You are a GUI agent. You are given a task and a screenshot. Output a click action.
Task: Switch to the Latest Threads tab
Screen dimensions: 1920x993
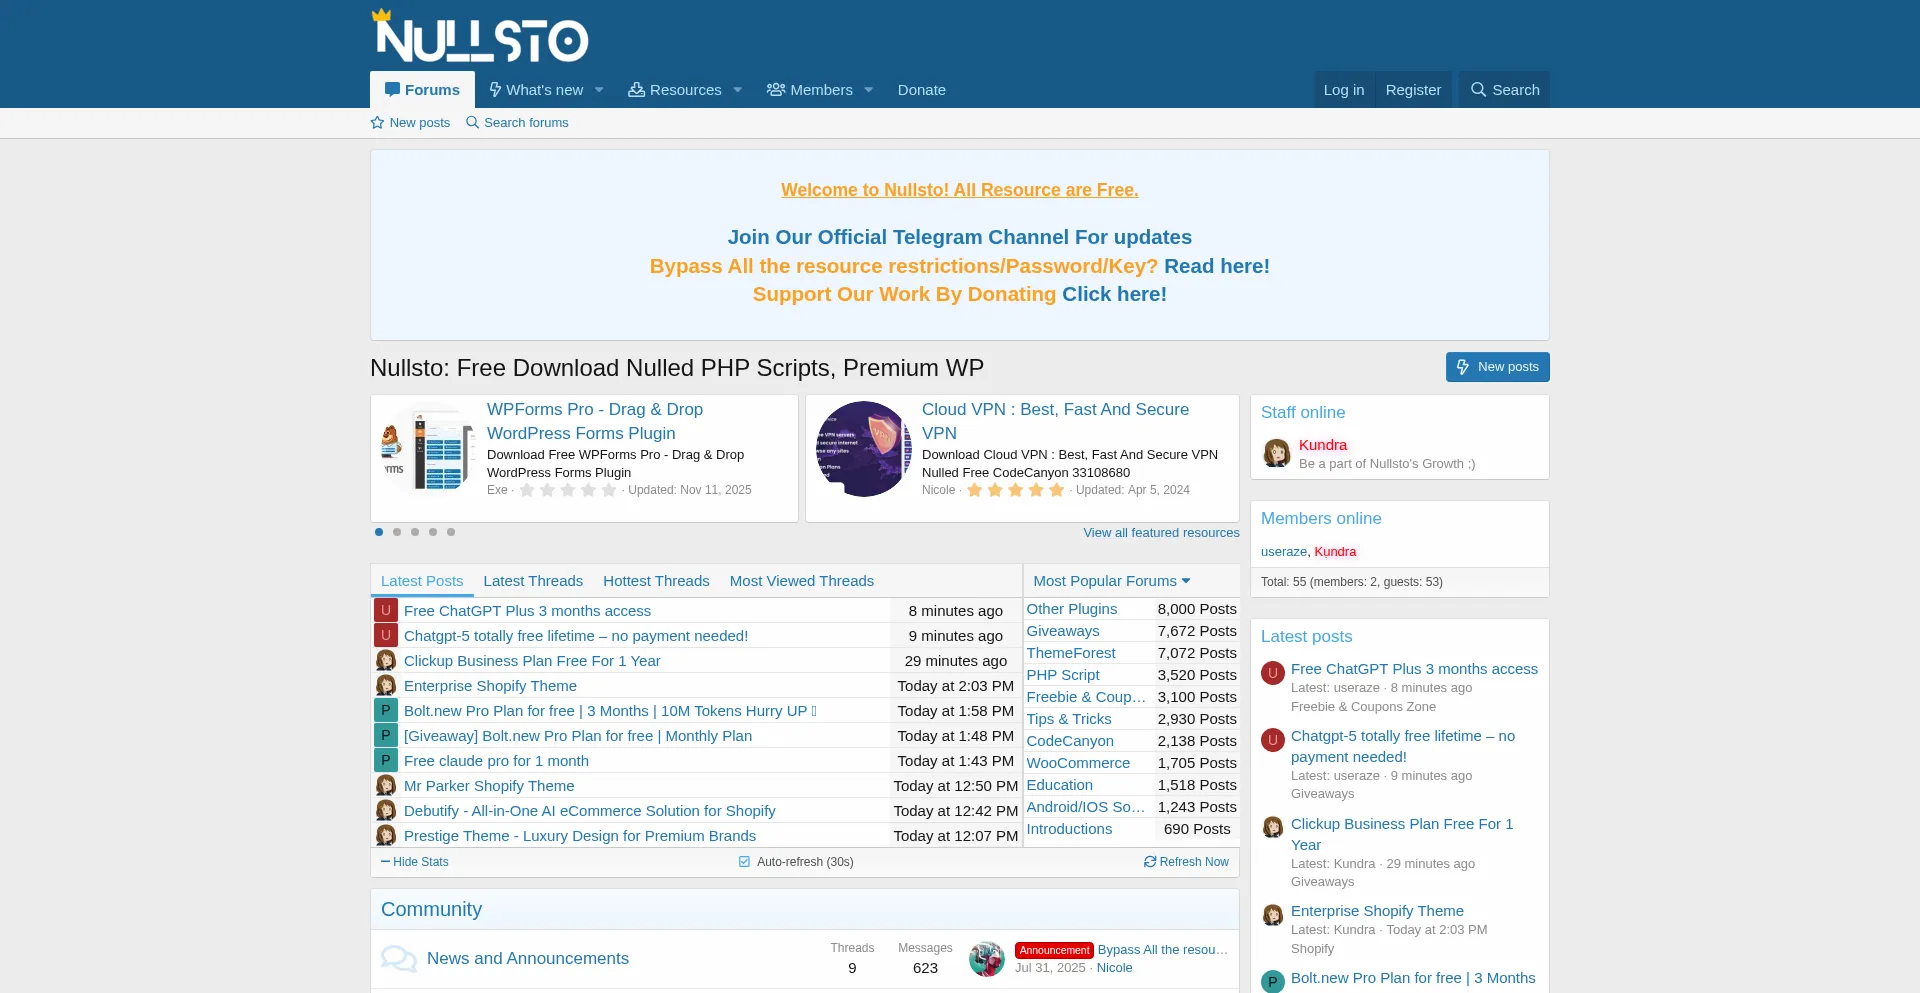pos(533,581)
